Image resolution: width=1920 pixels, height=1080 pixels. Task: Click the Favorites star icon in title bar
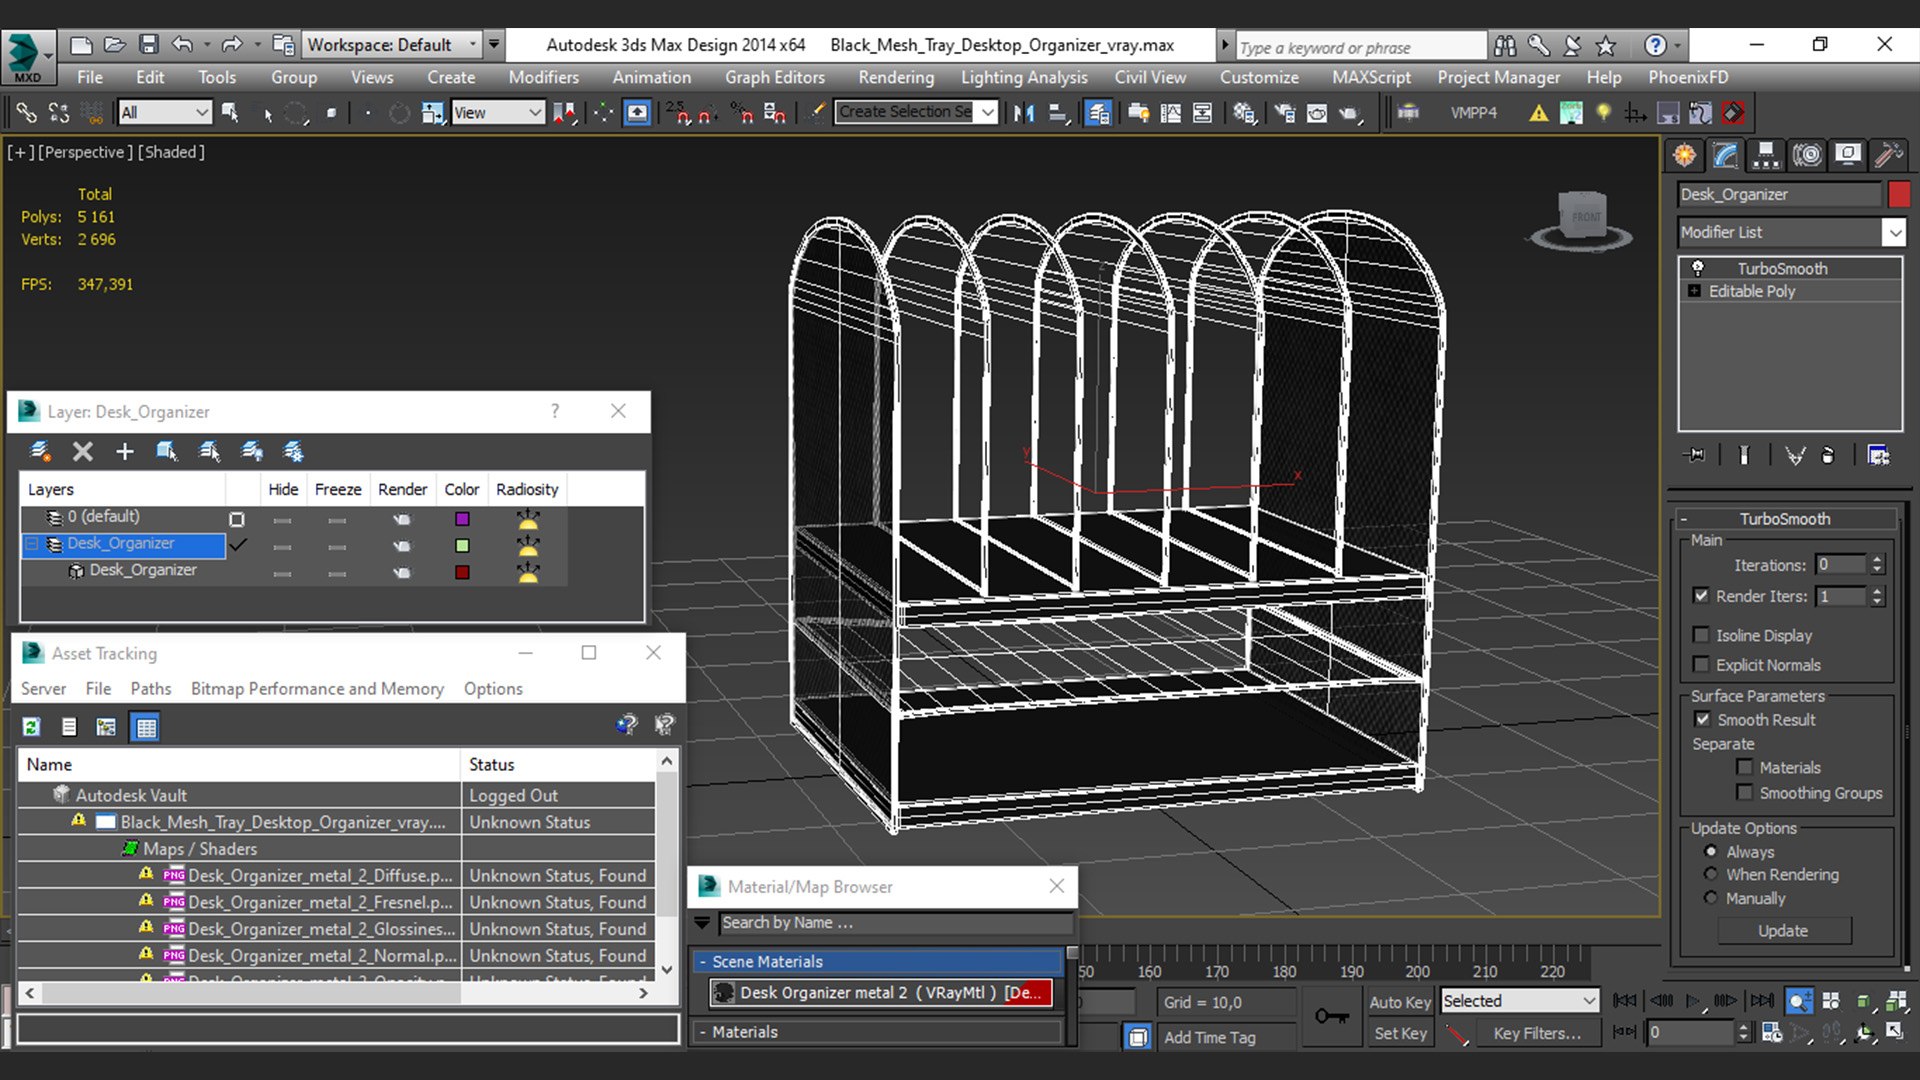(1606, 45)
